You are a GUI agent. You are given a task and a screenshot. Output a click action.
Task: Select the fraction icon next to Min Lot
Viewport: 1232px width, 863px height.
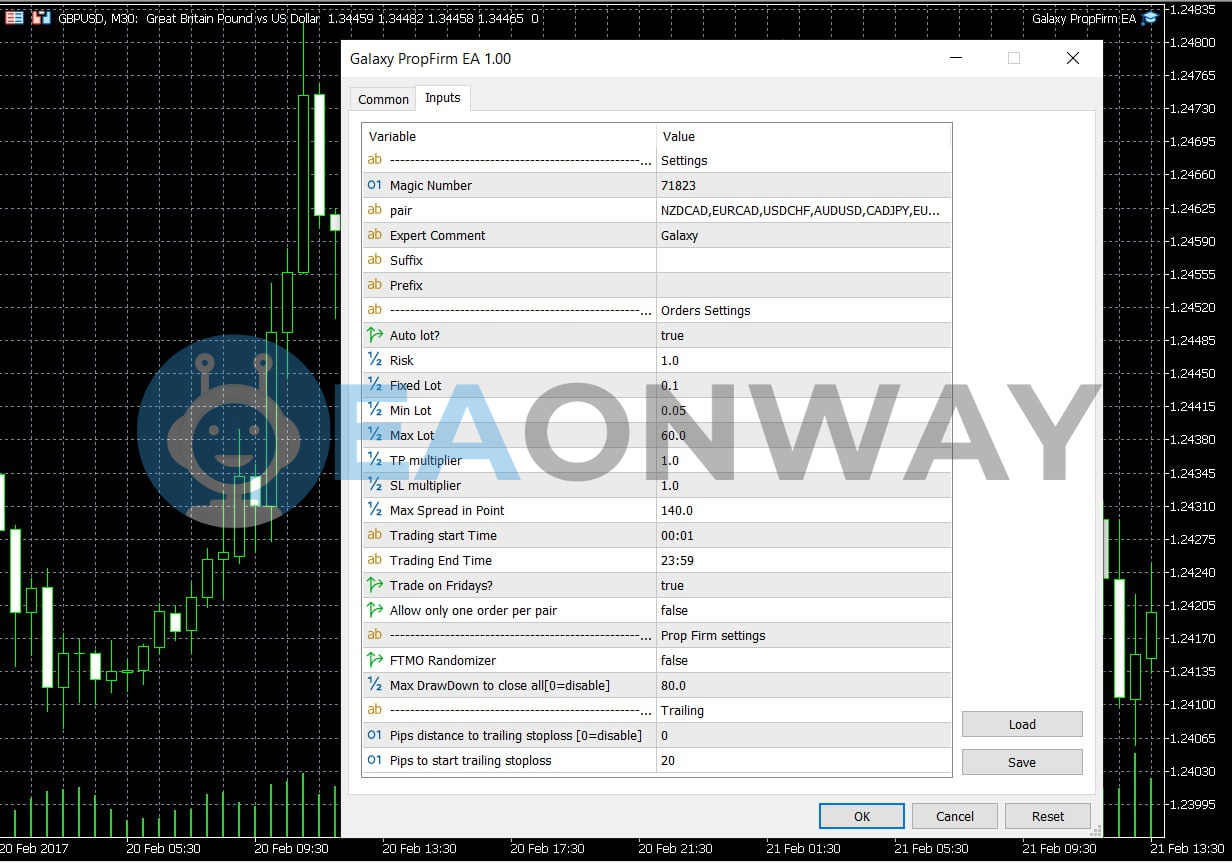[375, 410]
